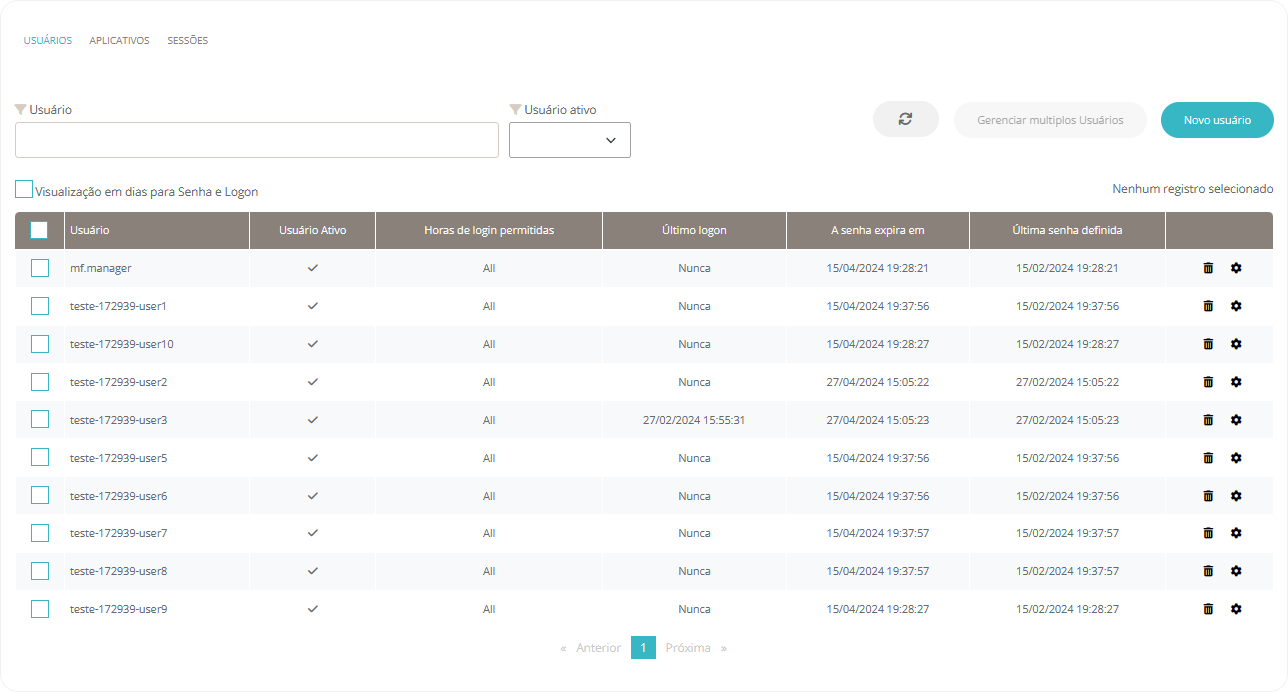Open the Usuário ativo dropdown

[x=570, y=140]
